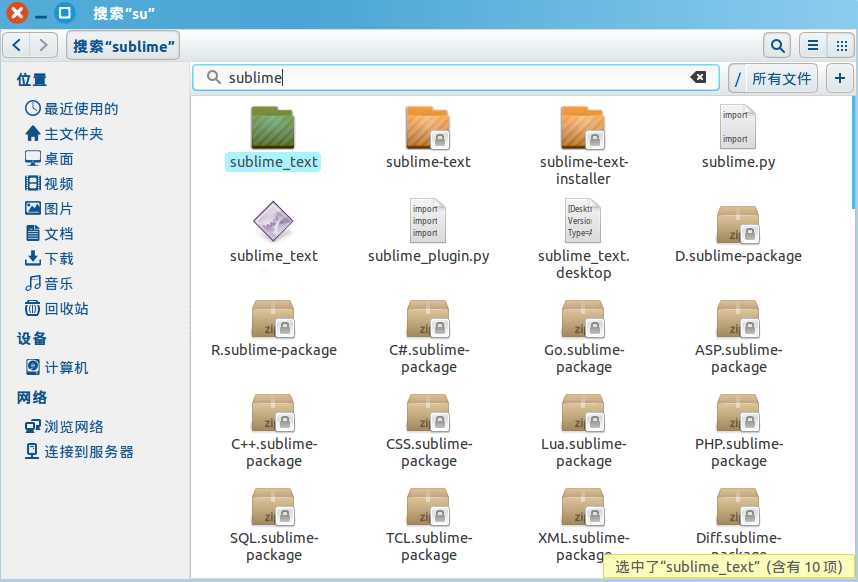The image size is (858, 582).
Task: Select the sublime_plugin.py file icon
Action: tap(428, 220)
